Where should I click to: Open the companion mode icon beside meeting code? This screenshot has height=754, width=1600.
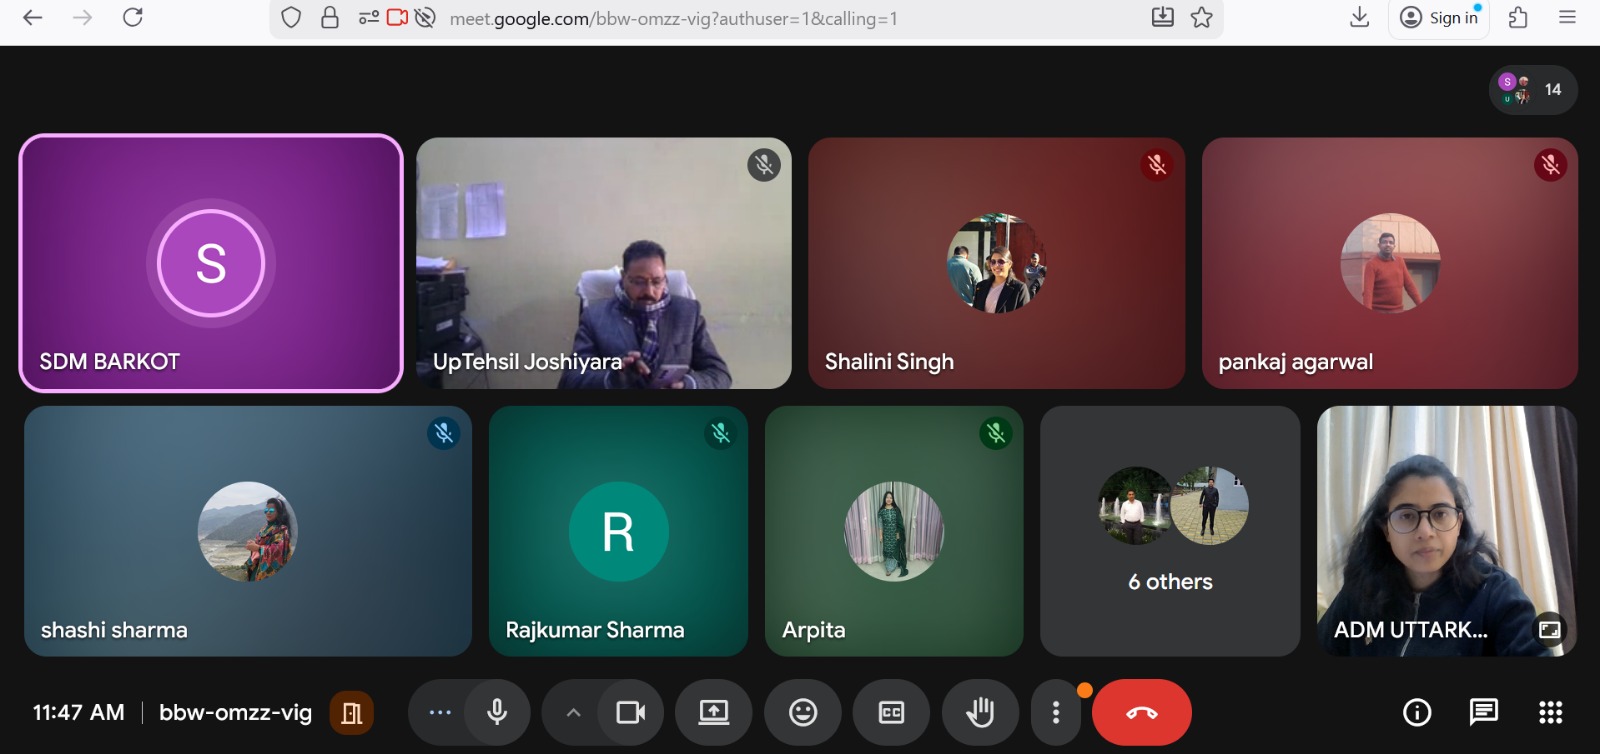coord(351,713)
